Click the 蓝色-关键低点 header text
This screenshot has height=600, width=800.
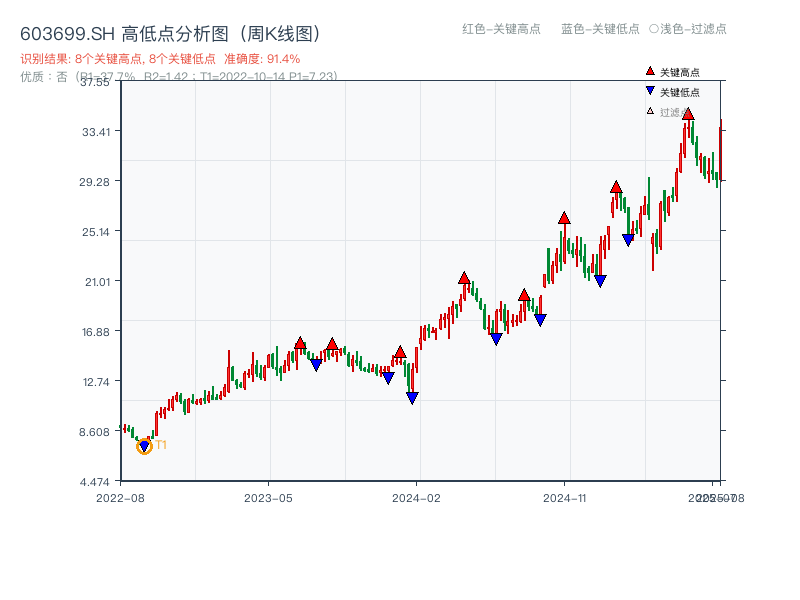(600, 29)
